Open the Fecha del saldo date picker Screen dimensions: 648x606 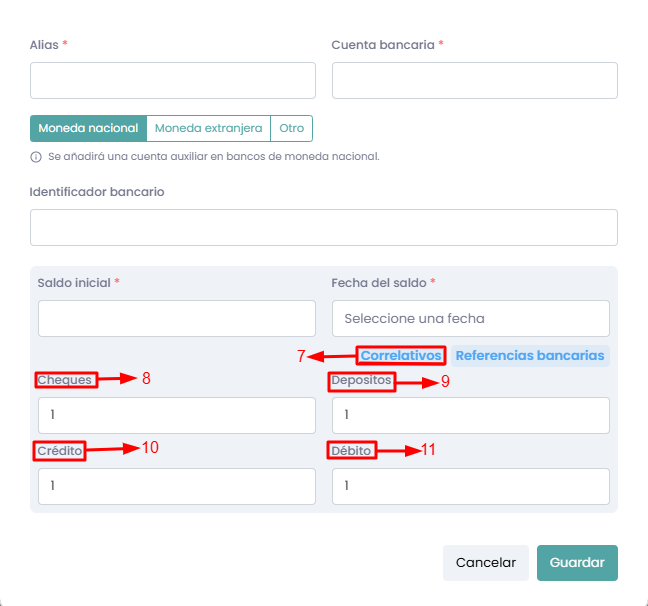470,319
